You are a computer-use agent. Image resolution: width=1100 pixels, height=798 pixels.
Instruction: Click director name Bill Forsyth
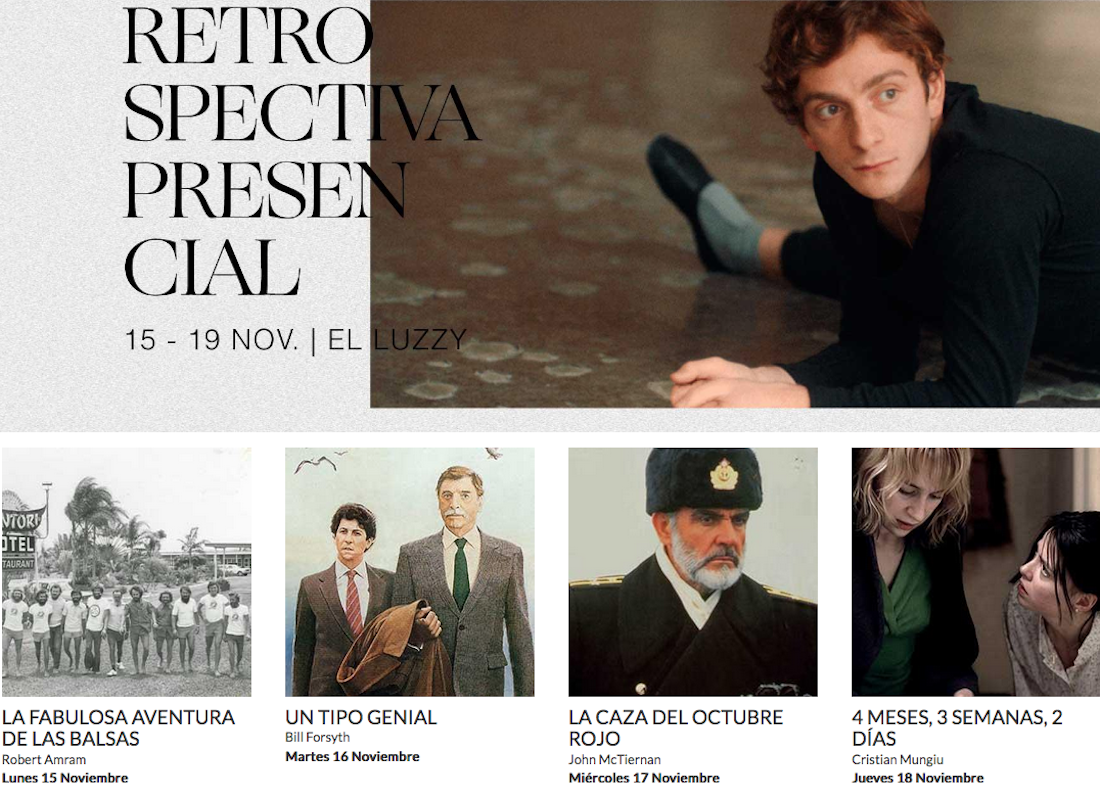point(317,737)
